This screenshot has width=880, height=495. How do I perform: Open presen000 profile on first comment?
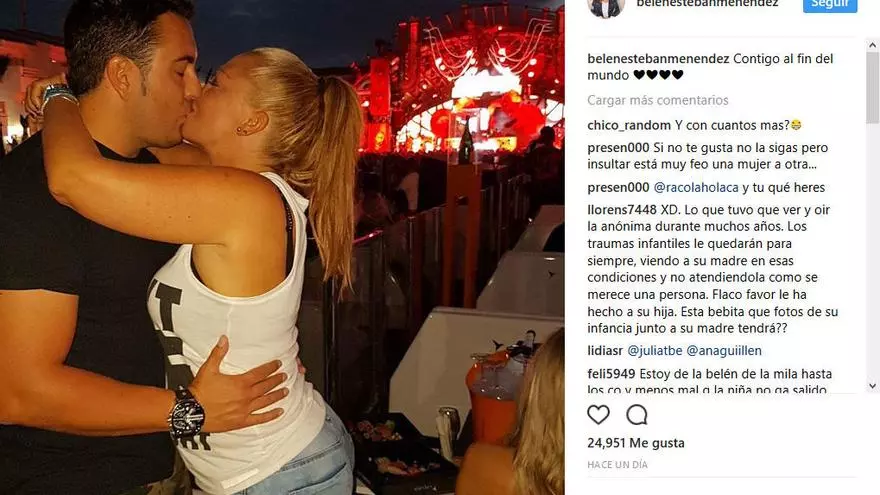click(x=618, y=148)
